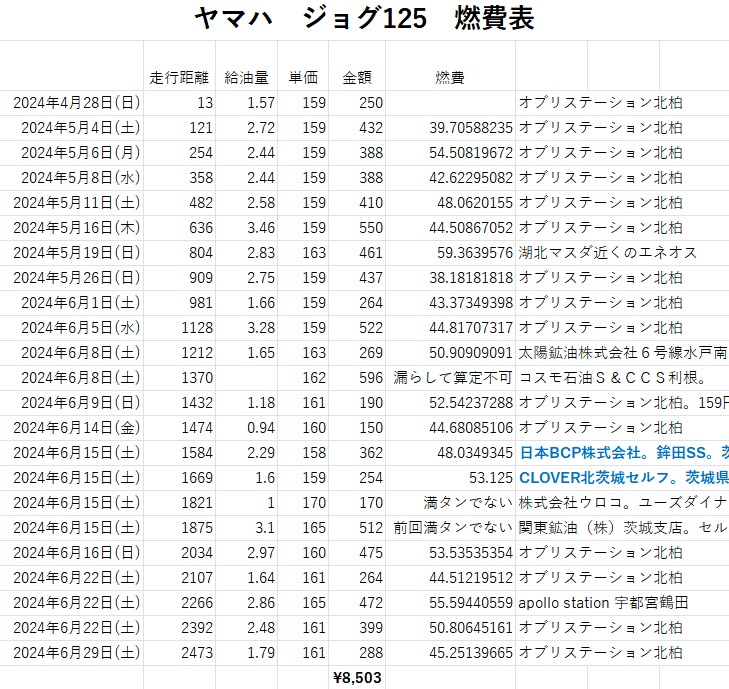The width and height of the screenshot is (729, 689).
Task: Select the apollo station 宇都宮鶴田 cell
Action: point(603,603)
